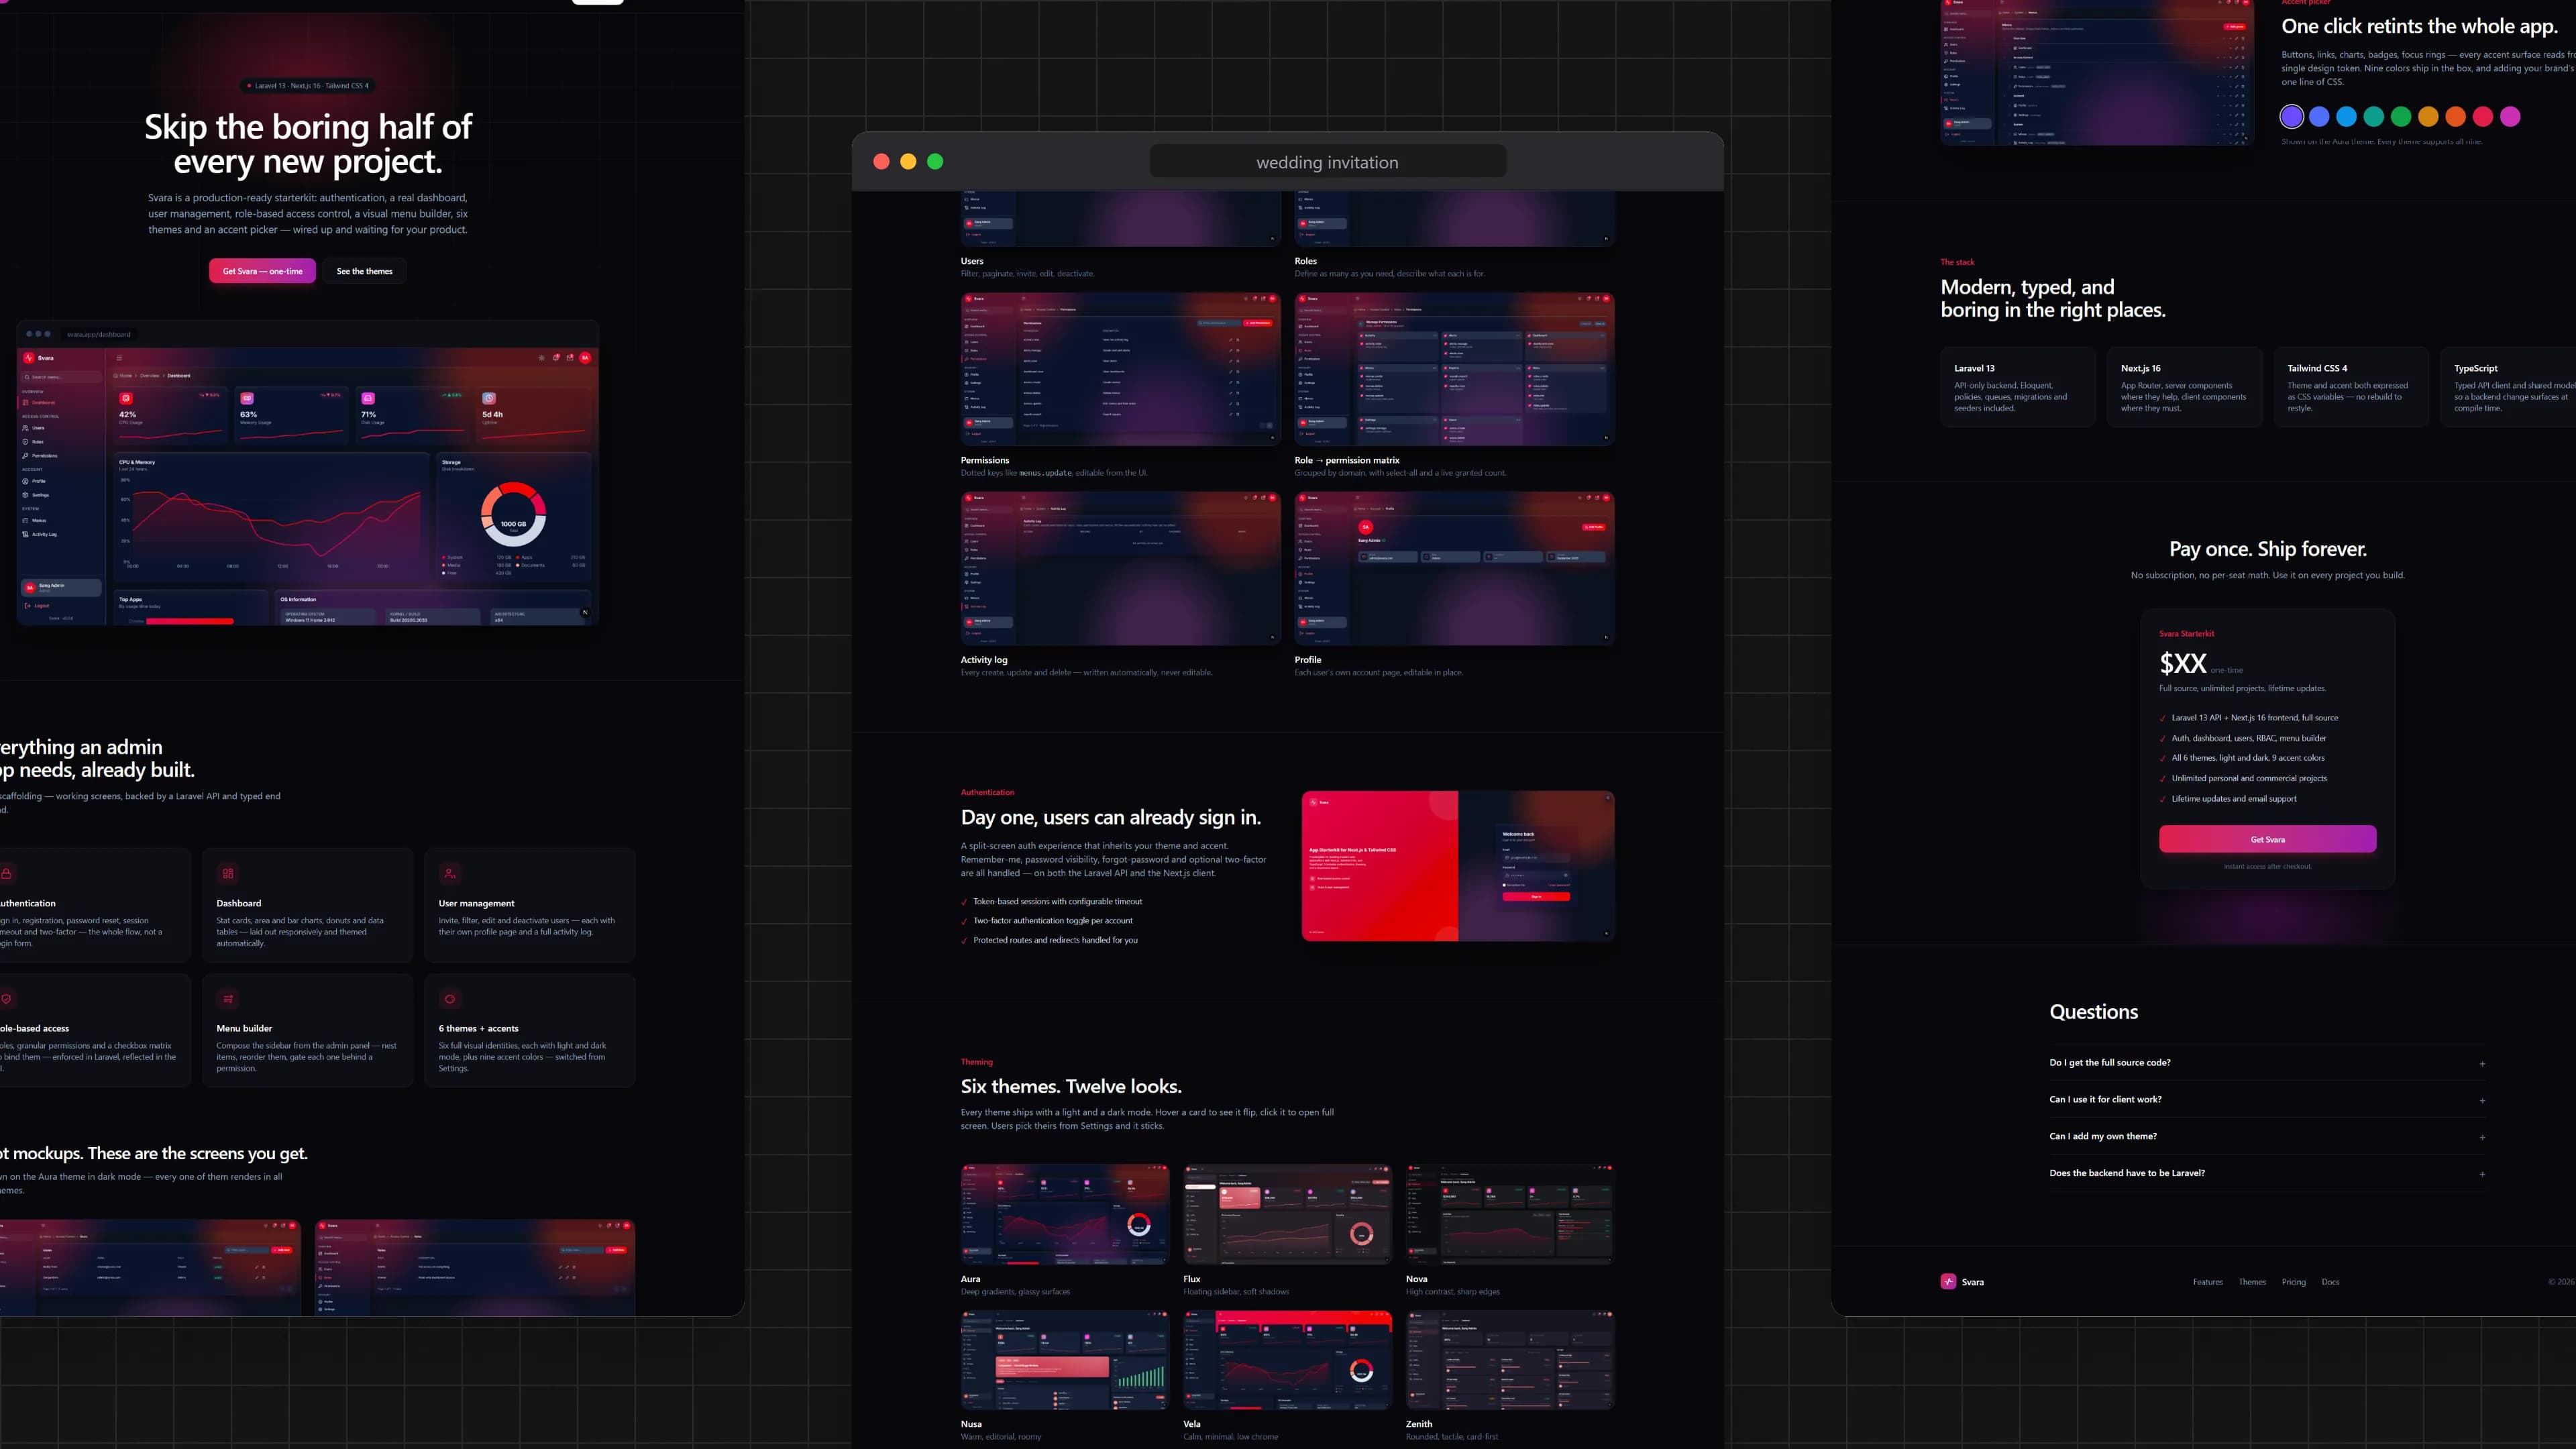Open the Aura theme preview card
This screenshot has height=1449, width=2576.
1065,1214
